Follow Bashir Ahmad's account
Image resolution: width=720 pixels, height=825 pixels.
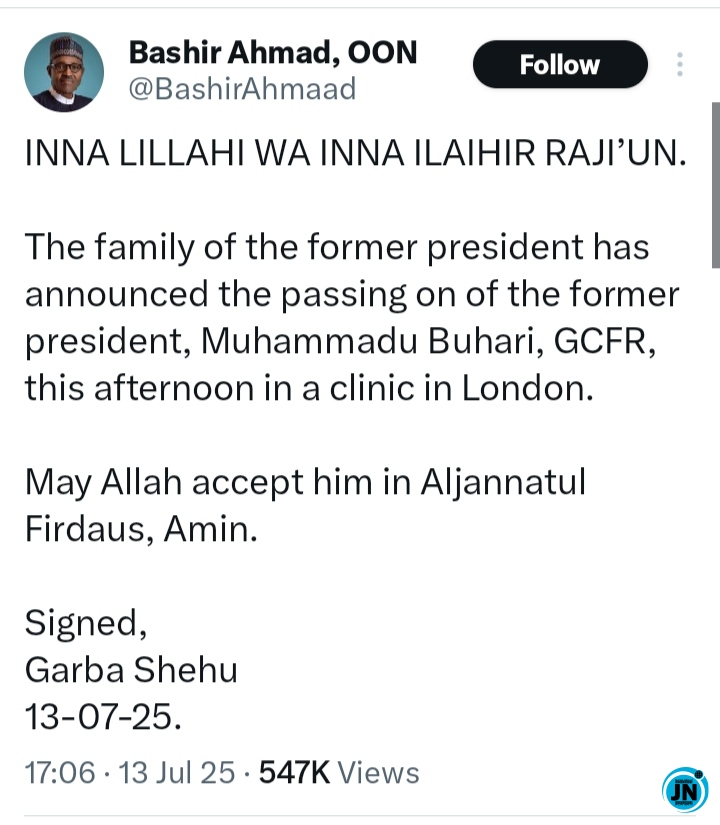[x=560, y=64]
